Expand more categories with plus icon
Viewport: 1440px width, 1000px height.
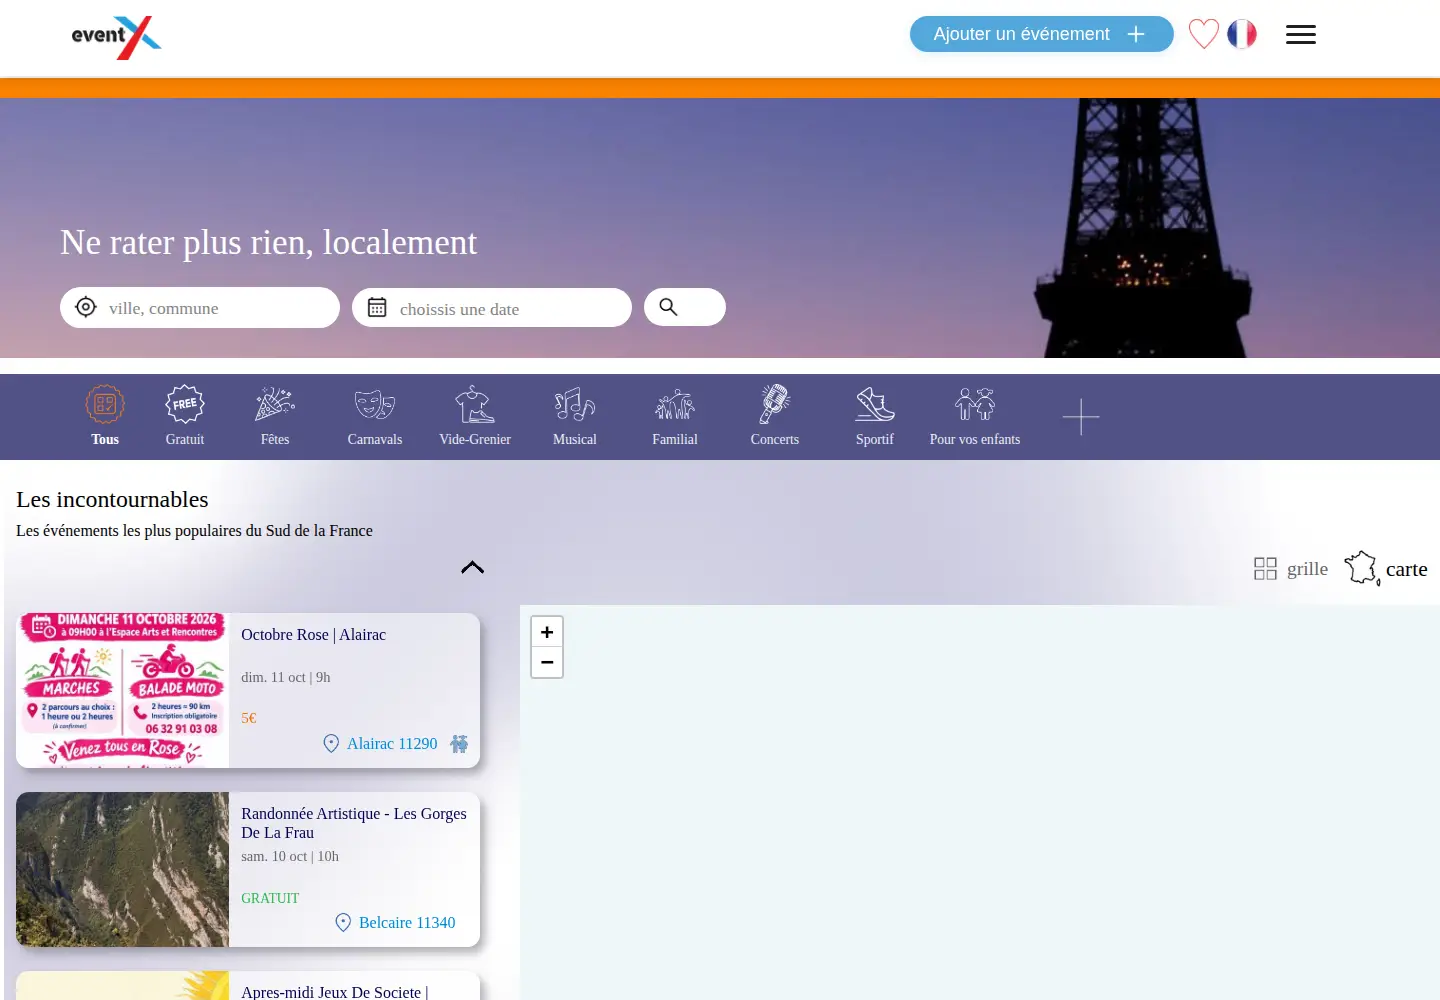pos(1081,417)
